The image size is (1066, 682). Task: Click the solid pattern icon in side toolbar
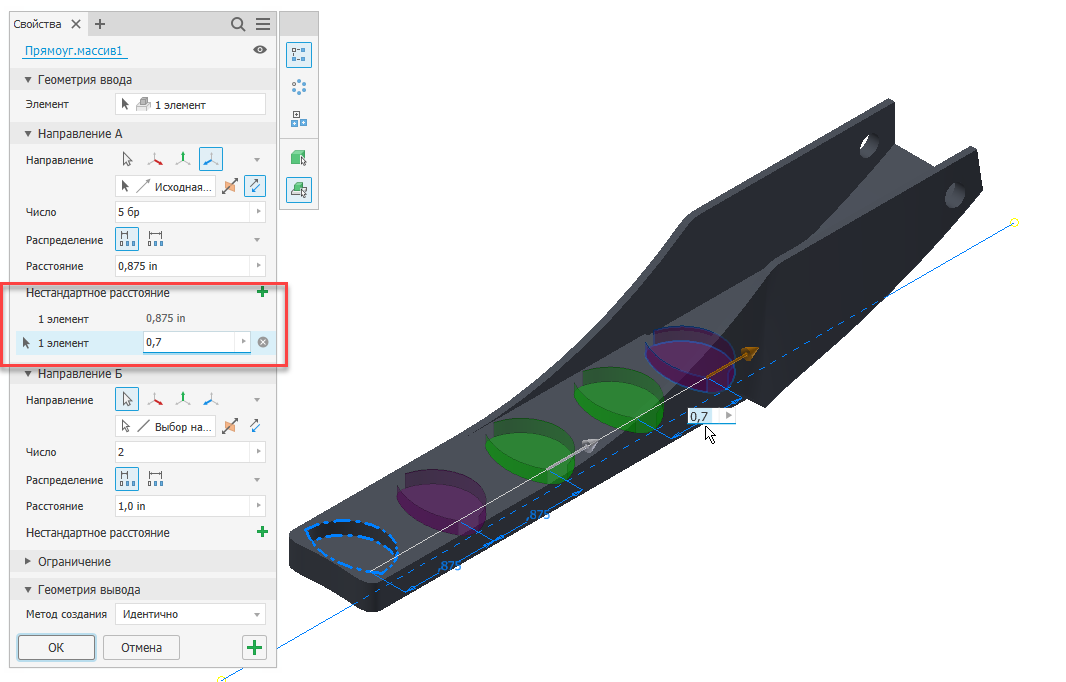299,158
